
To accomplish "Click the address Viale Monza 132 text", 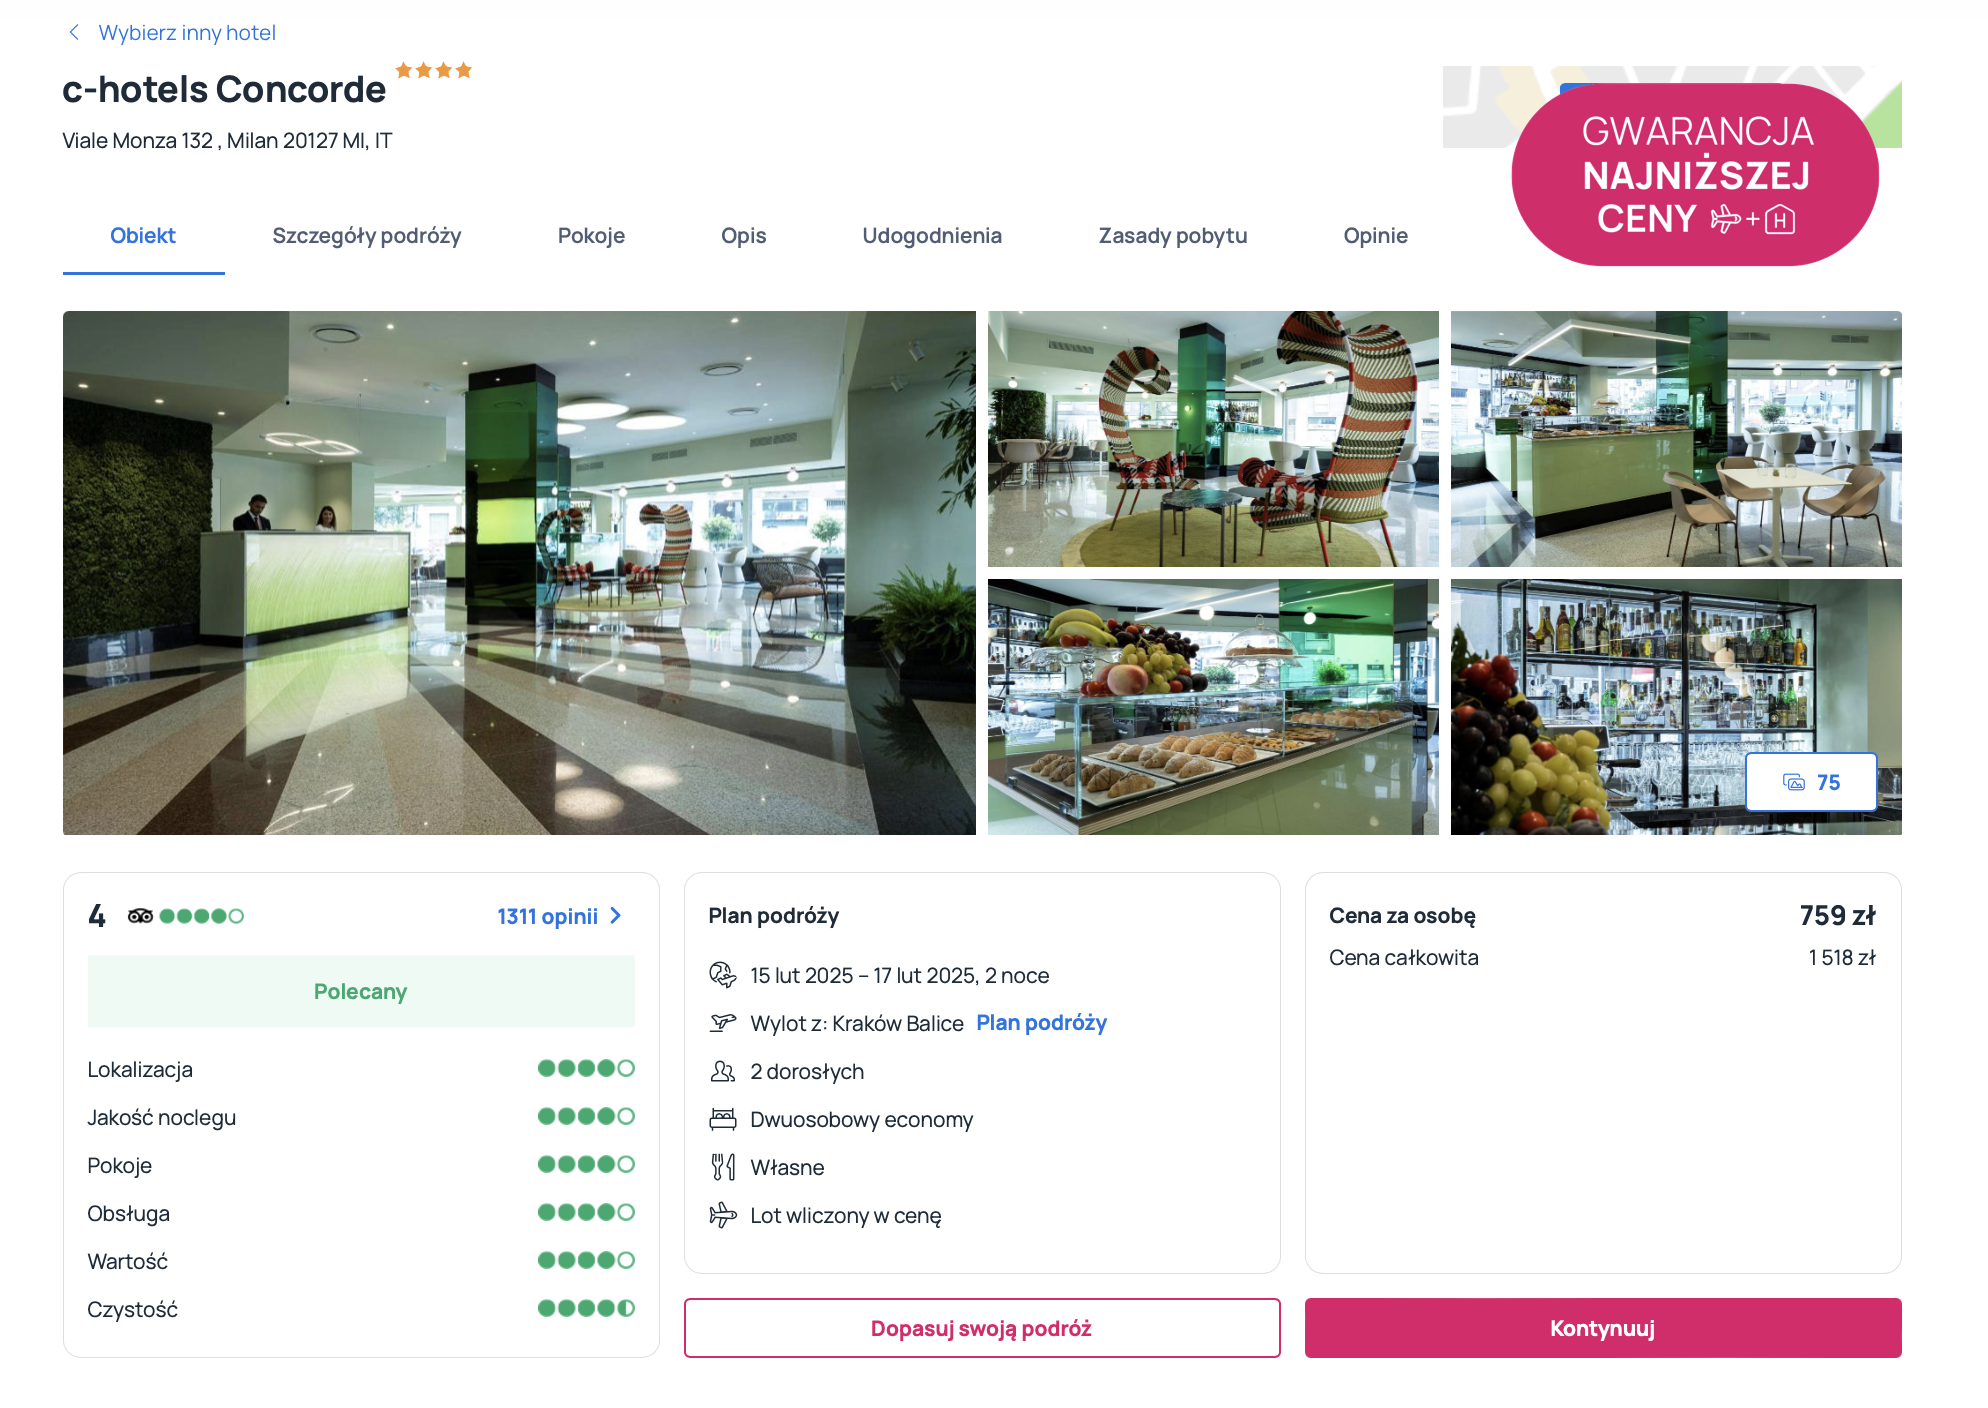I will pos(227,141).
